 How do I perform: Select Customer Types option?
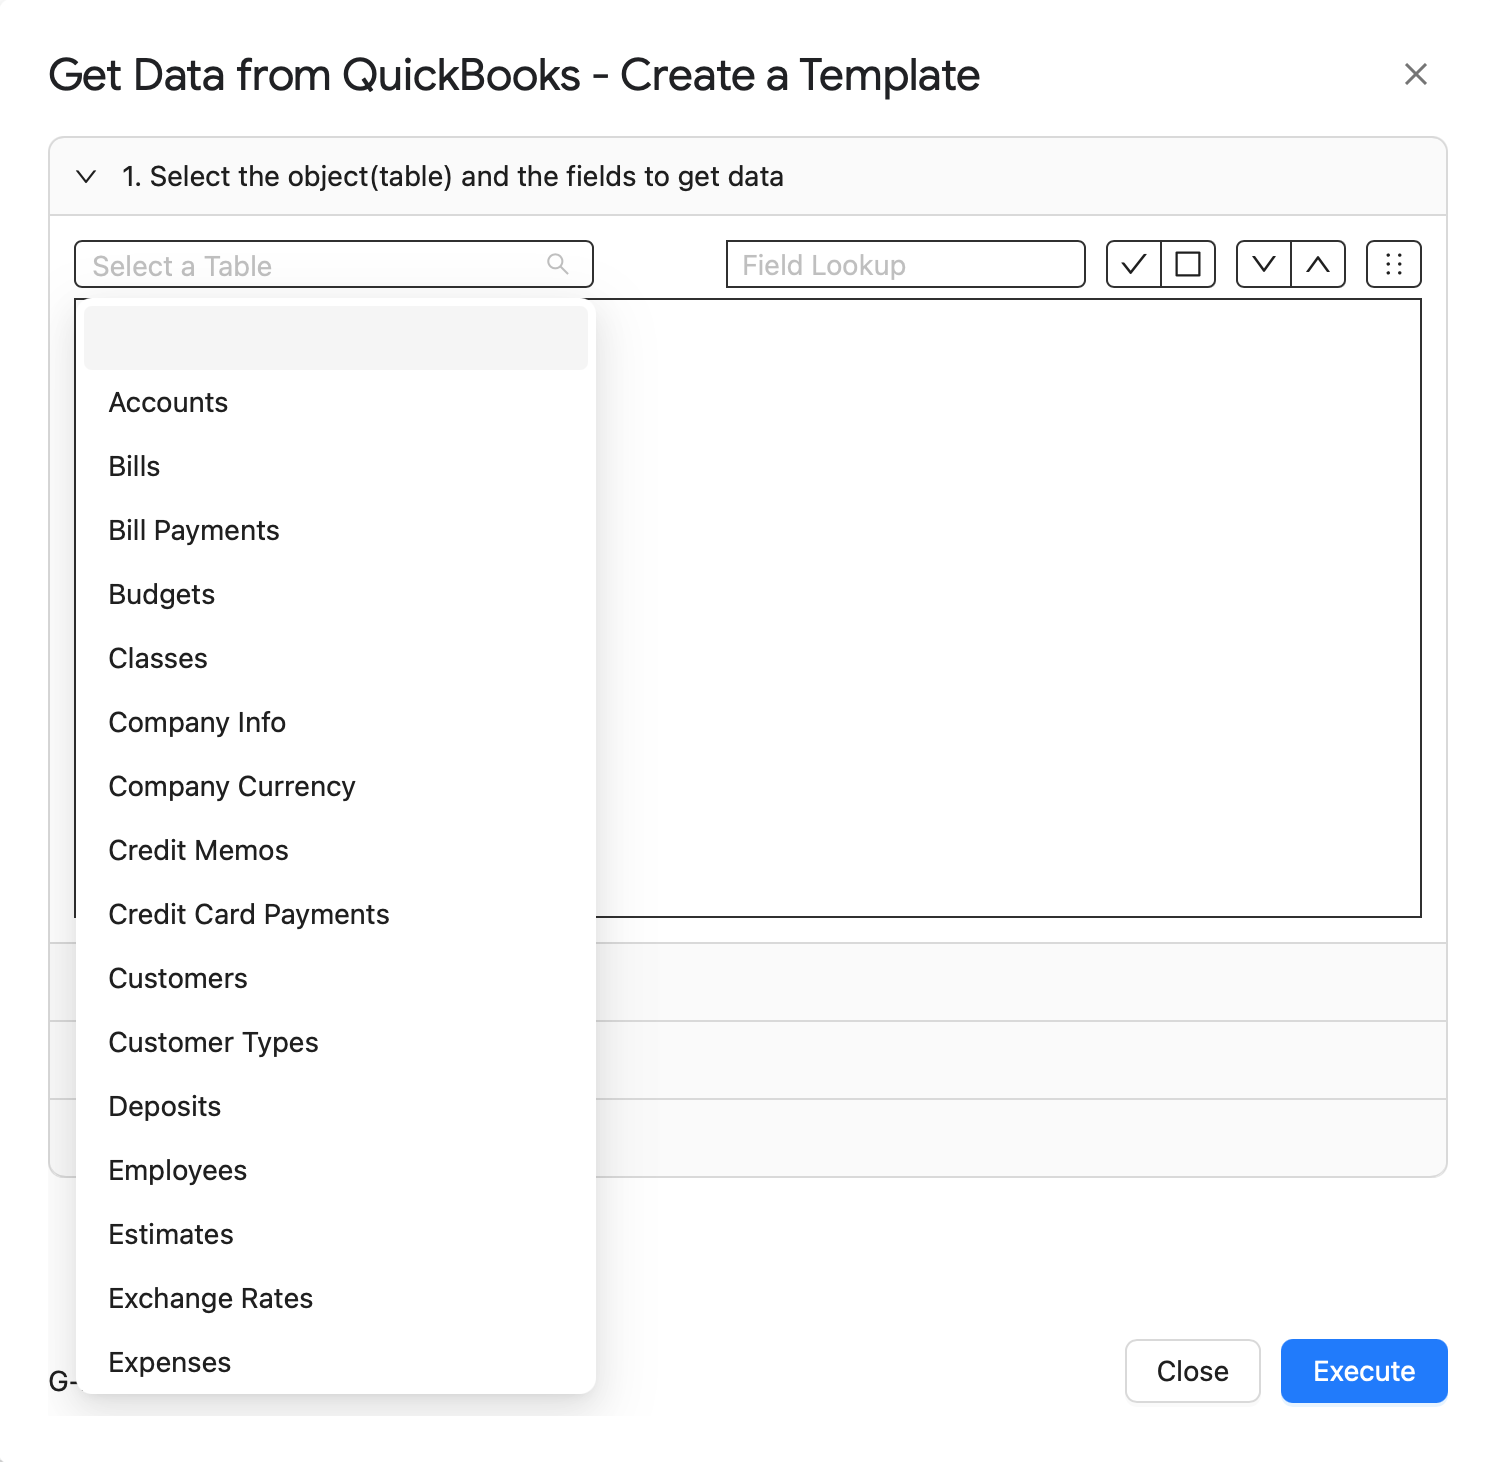pyautogui.click(x=336, y=1042)
